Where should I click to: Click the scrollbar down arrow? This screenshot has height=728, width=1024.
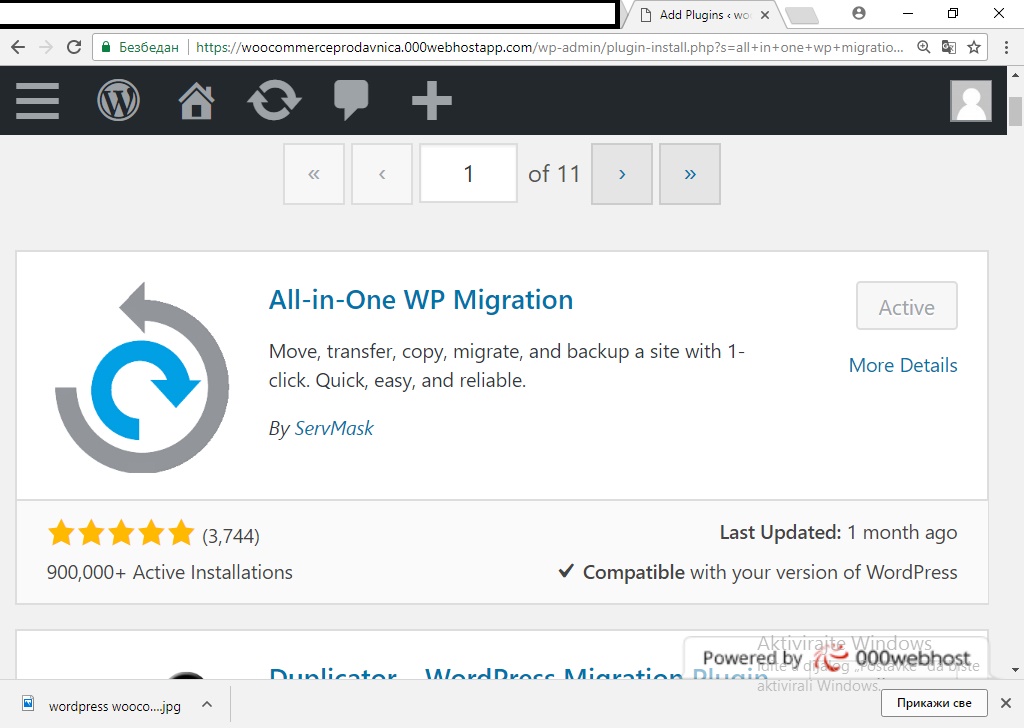point(1015,670)
